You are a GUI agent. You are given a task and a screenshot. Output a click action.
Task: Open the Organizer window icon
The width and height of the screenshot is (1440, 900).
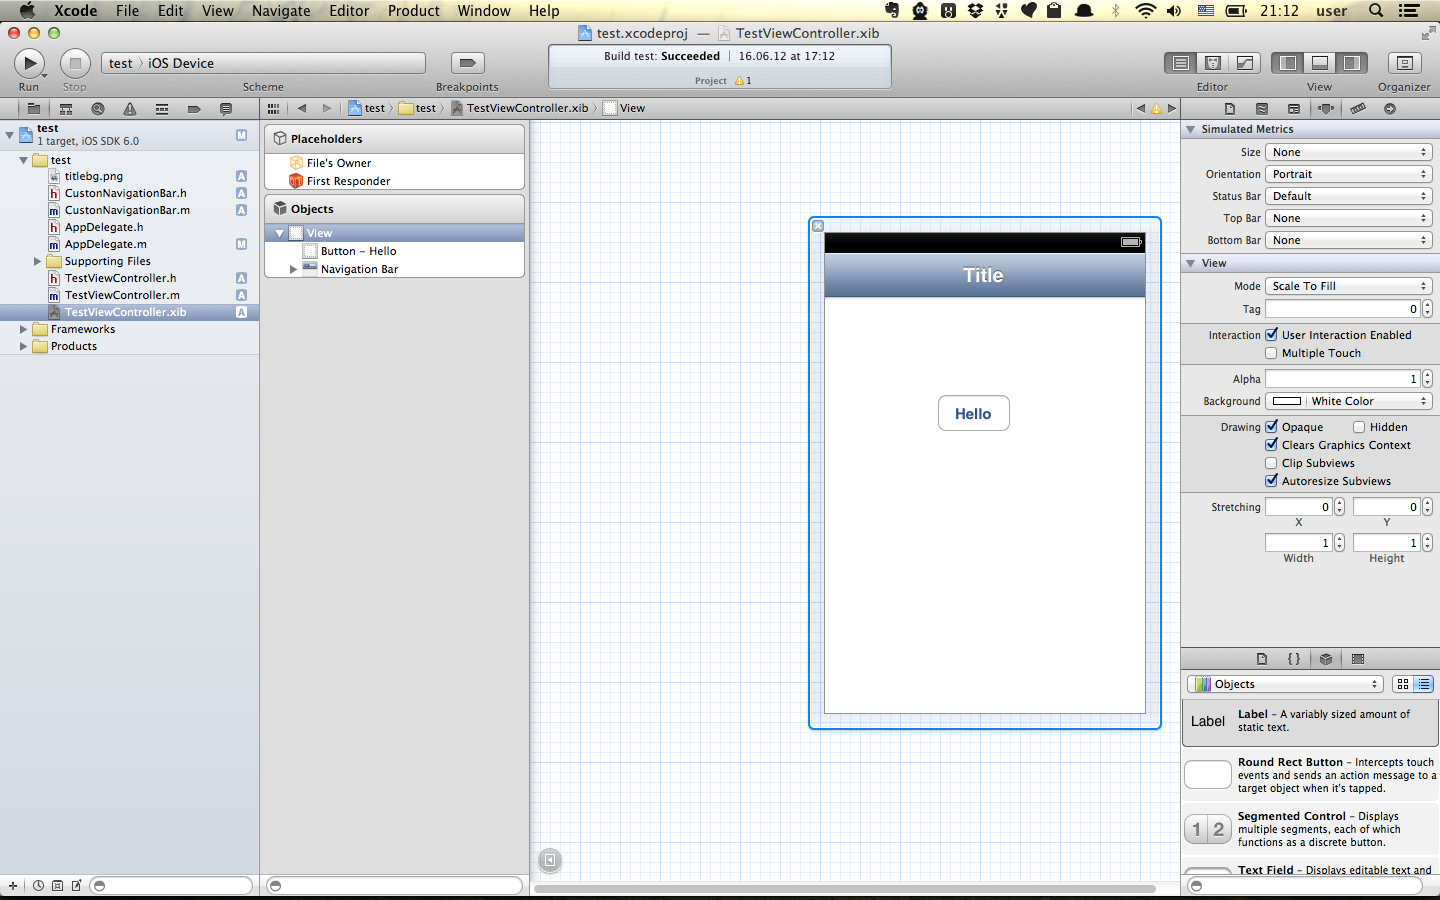pyautogui.click(x=1404, y=63)
